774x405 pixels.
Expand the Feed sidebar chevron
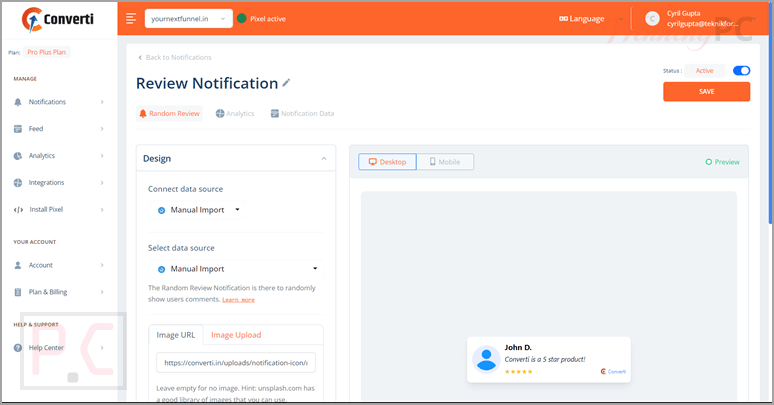pyautogui.click(x=102, y=129)
